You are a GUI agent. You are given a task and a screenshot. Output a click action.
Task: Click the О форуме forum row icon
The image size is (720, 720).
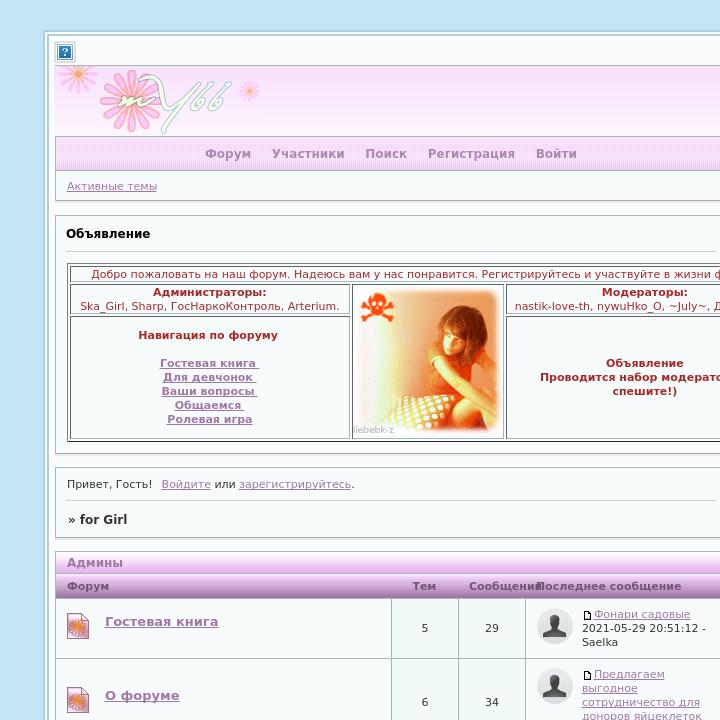pyautogui.click(x=78, y=700)
